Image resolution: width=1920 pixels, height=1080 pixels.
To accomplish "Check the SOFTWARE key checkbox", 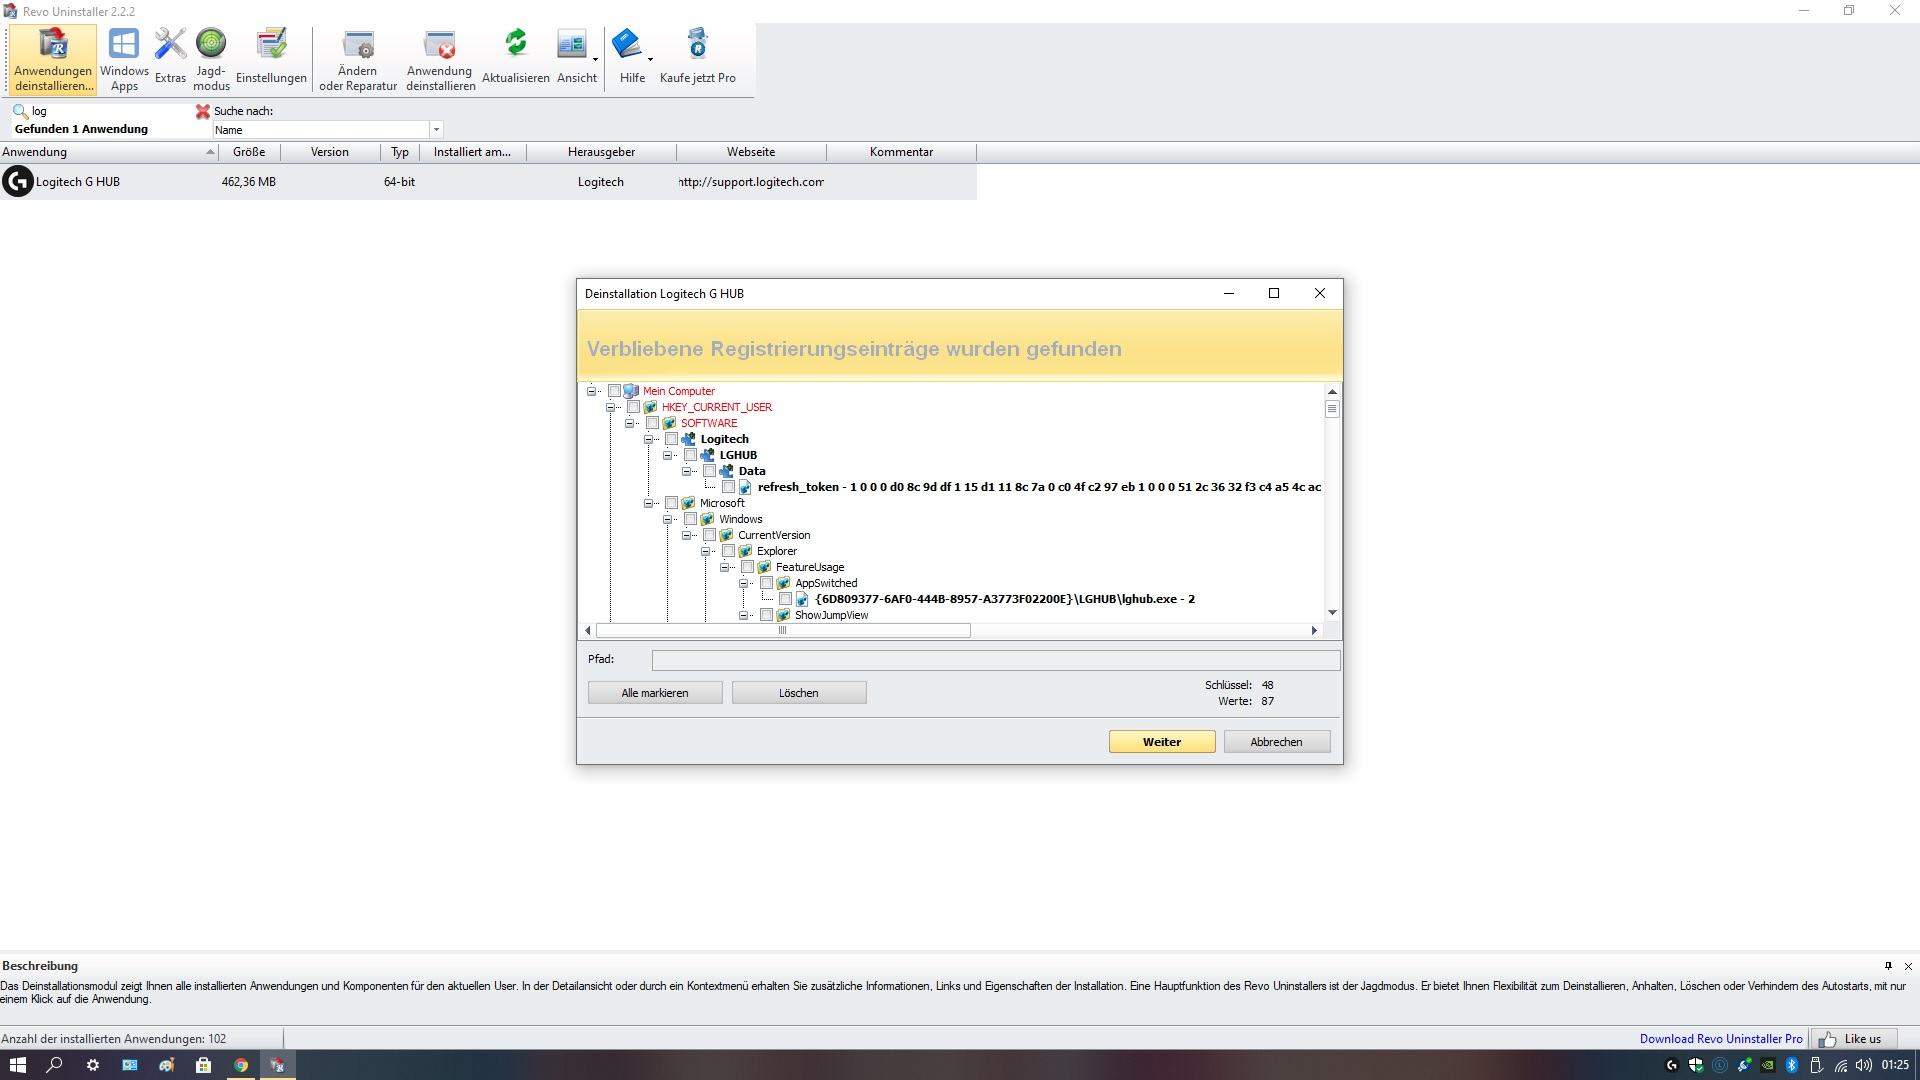I will click(x=652, y=423).
